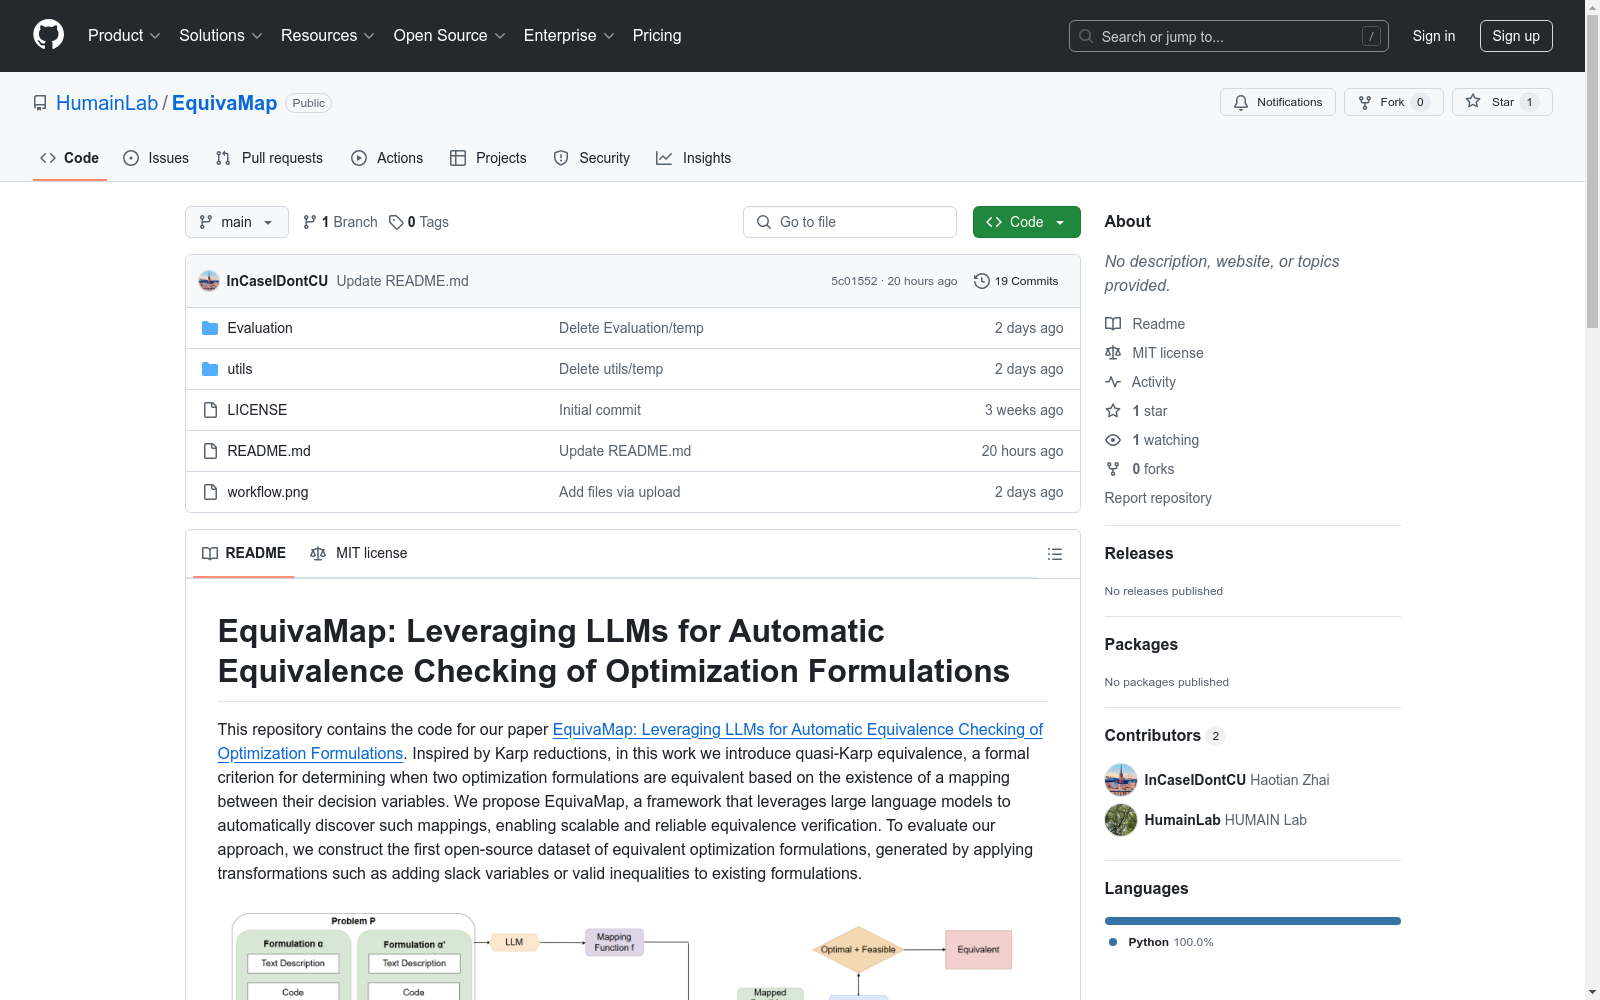Click the workflow.png file icon
Image resolution: width=1600 pixels, height=1000 pixels.
click(x=210, y=492)
